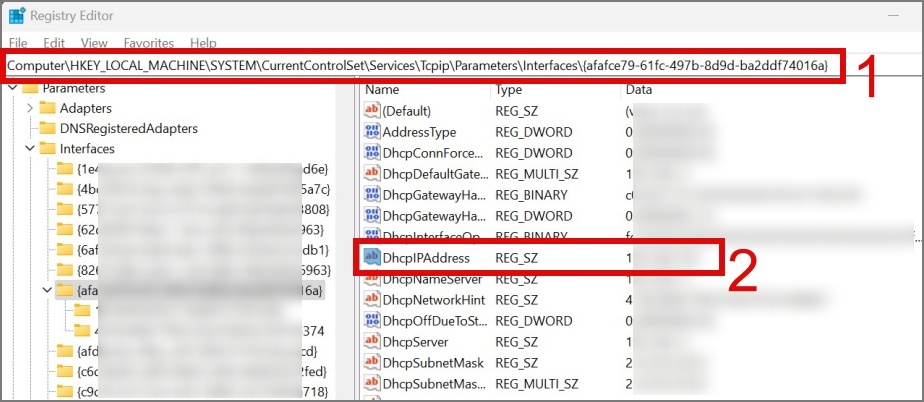Click REG_DWORD type cell of AddressType
The width and height of the screenshot is (924, 402).
pos(533,132)
